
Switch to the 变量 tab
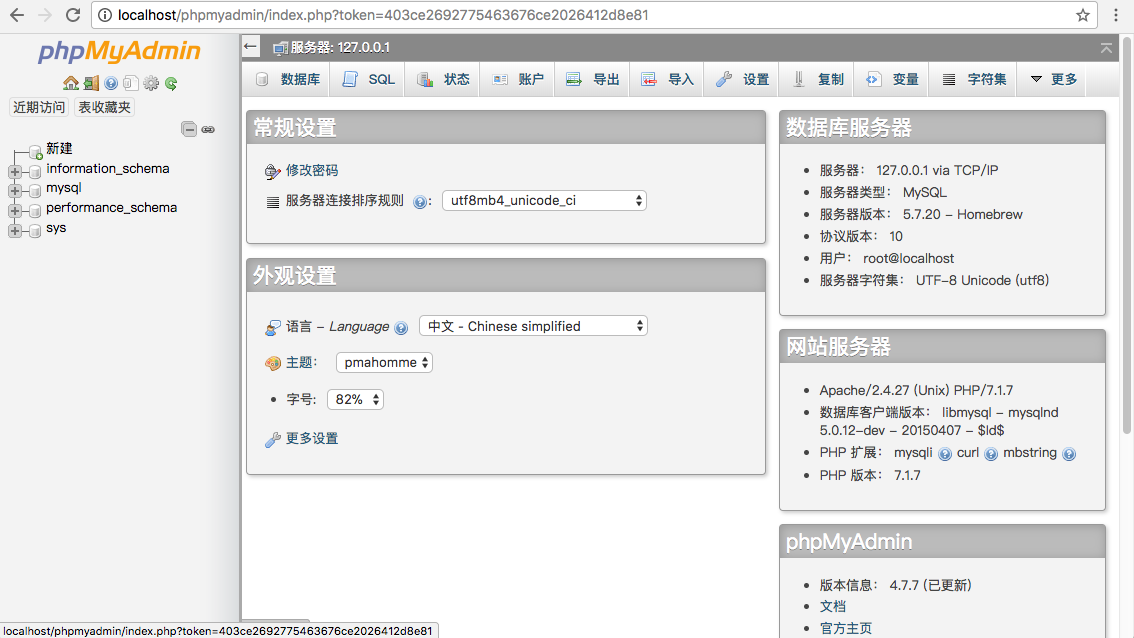(x=892, y=80)
